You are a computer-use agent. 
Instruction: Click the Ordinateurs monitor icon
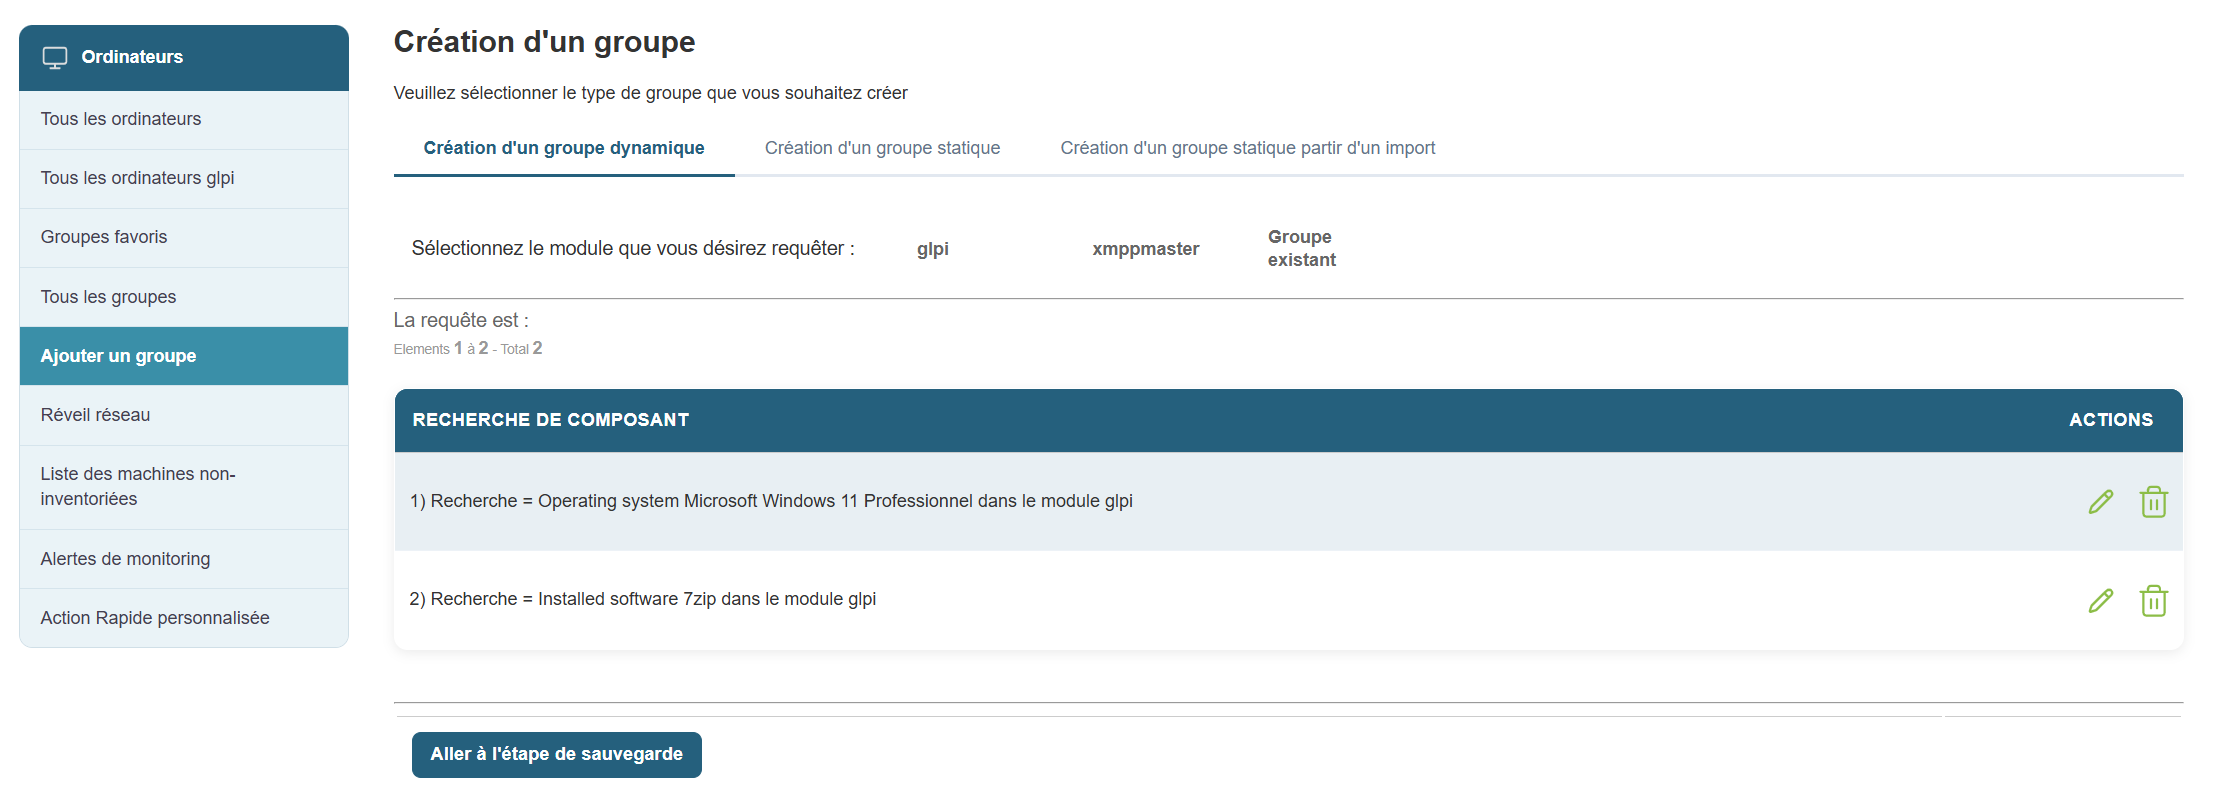click(55, 58)
